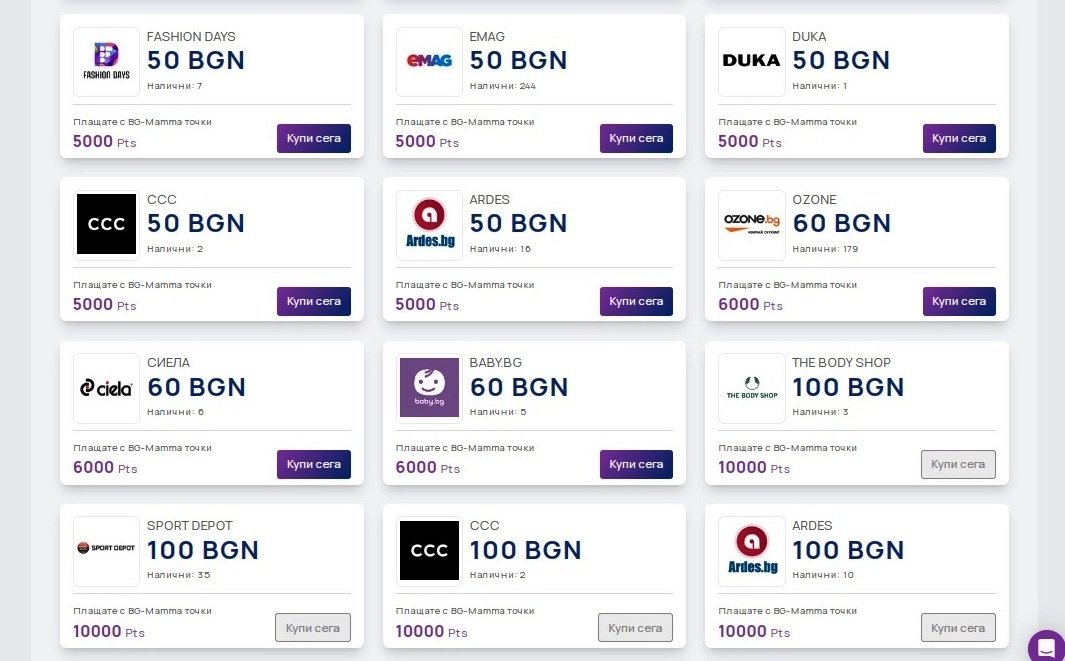Click the baby.bg purple logo icon
The width and height of the screenshot is (1065, 661).
(429, 388)
